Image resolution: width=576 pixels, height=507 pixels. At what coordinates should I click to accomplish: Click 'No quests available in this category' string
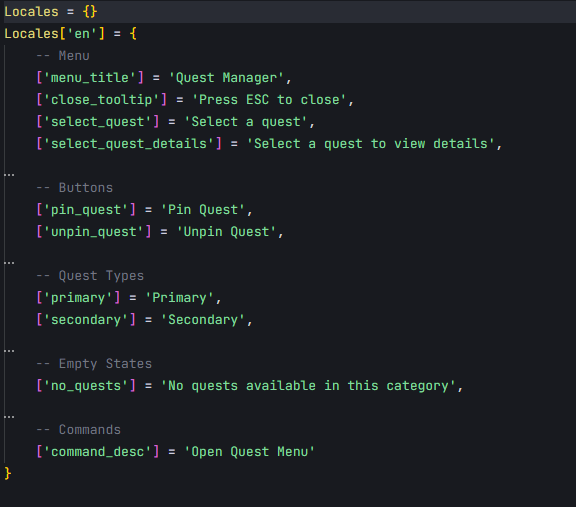[308, 386]
